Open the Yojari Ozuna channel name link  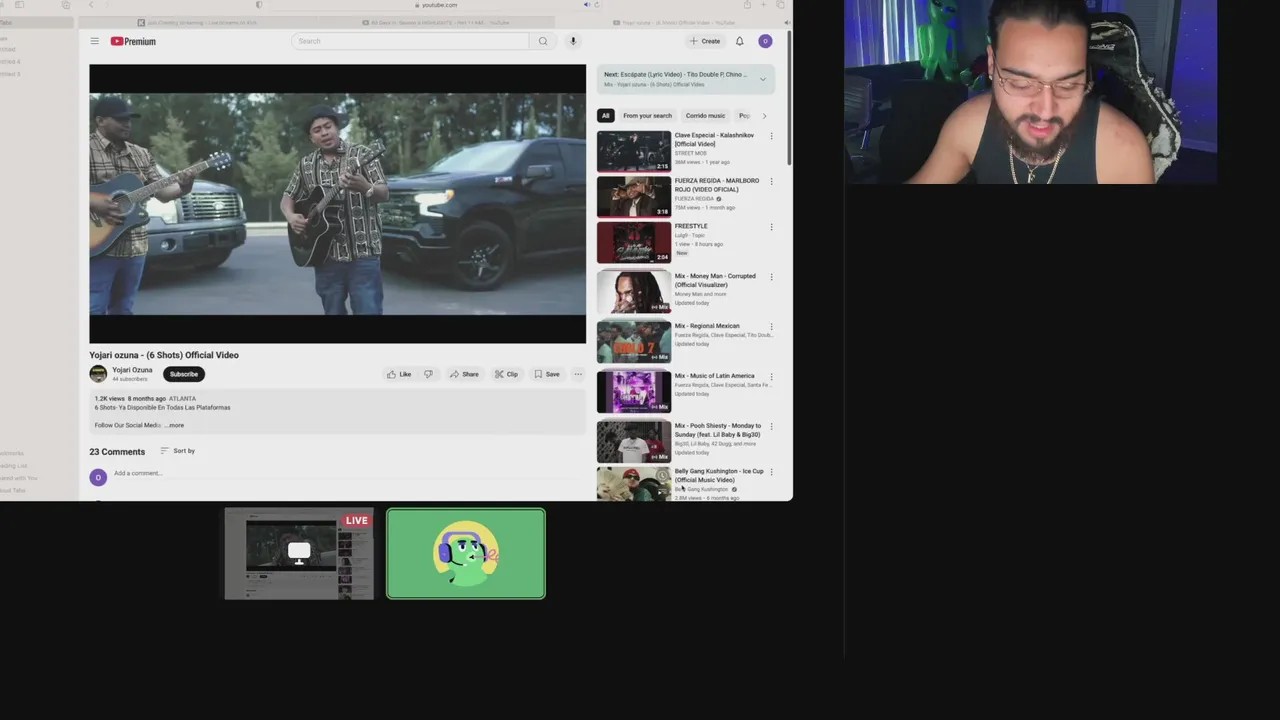(132, 370)
